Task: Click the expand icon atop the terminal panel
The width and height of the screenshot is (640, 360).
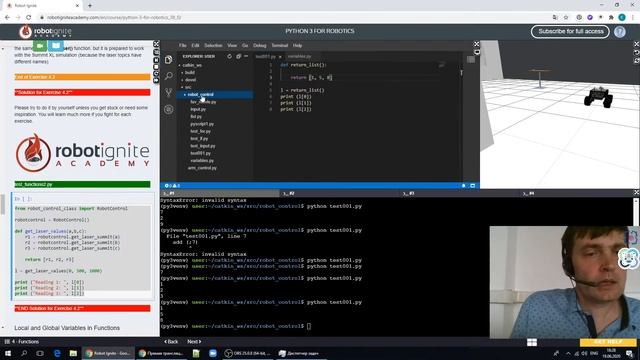Action: 636,192
